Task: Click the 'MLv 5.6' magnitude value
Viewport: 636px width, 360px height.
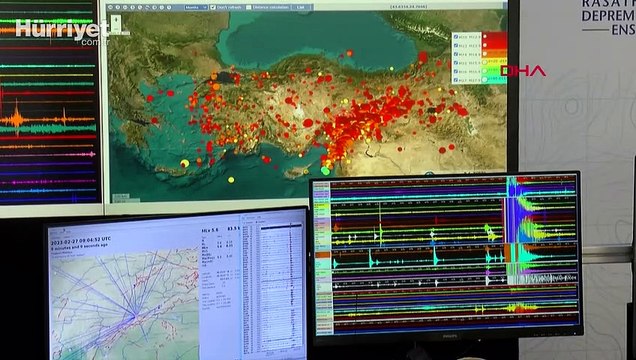Action: coord(210,230)
